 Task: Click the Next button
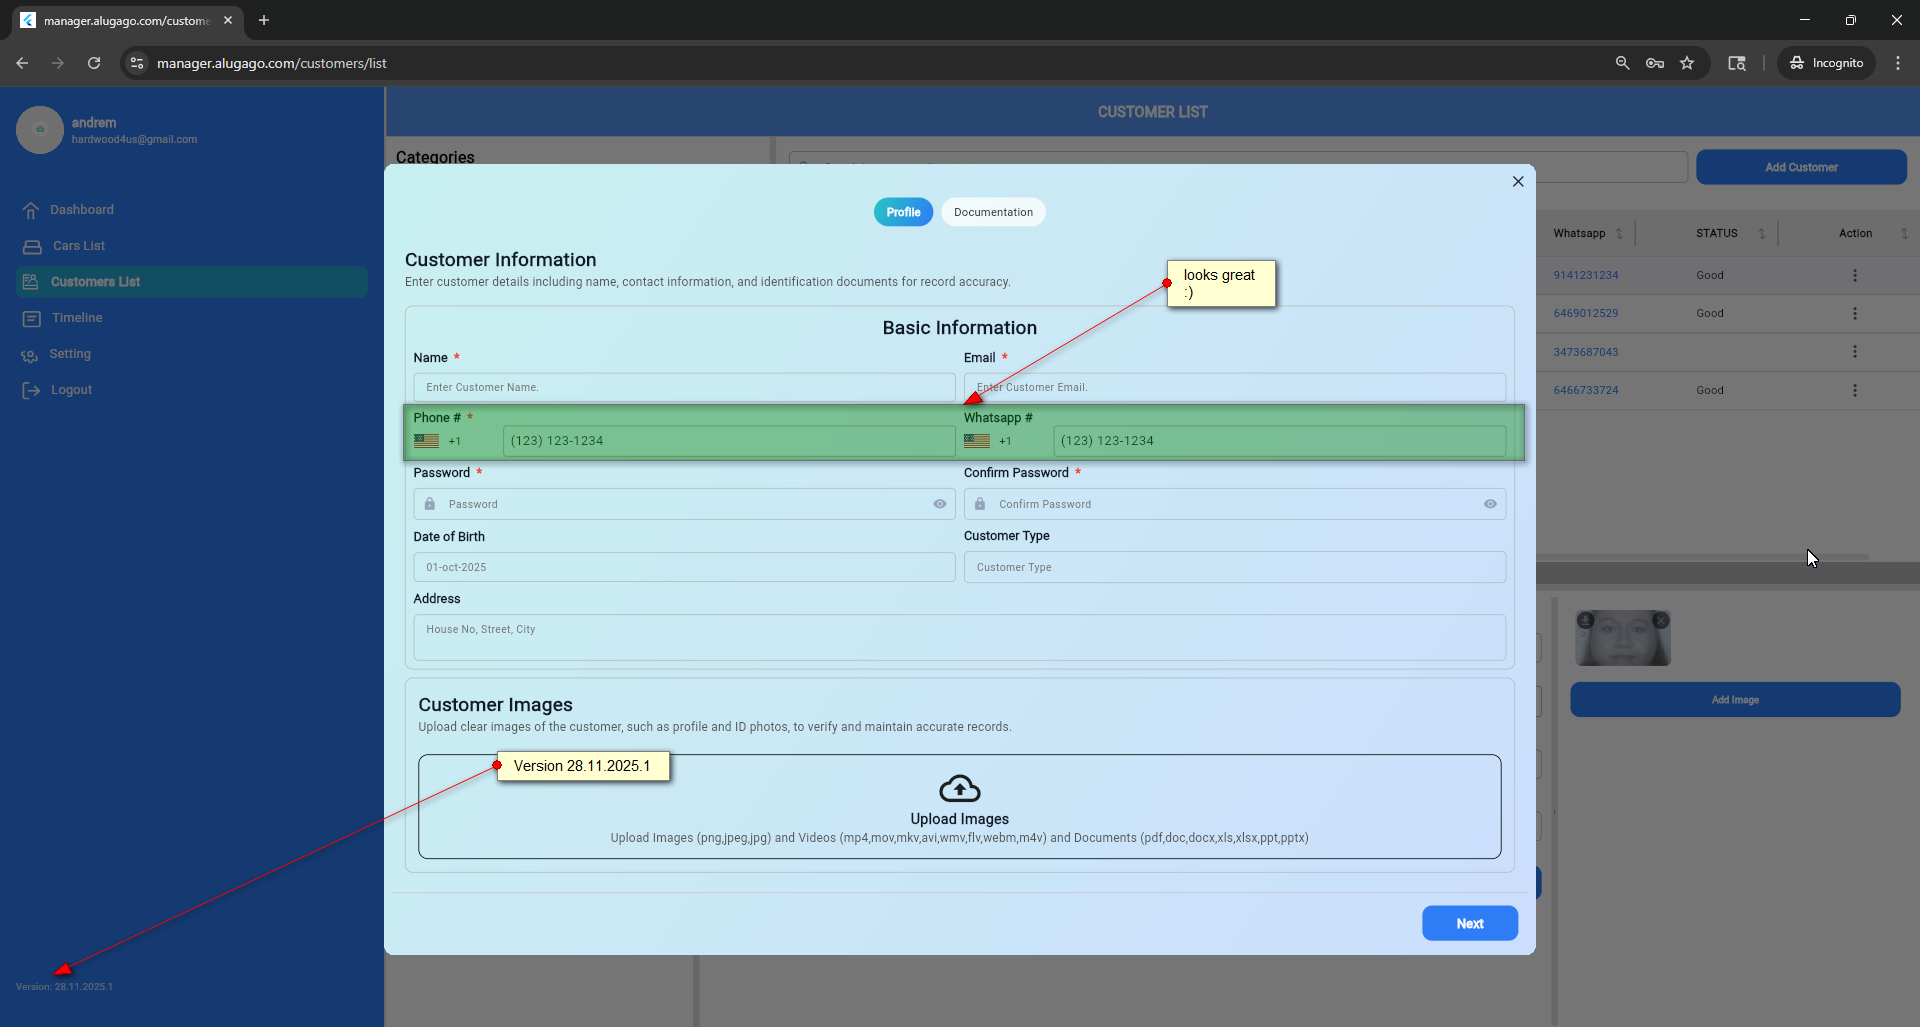coord(1469,923)
